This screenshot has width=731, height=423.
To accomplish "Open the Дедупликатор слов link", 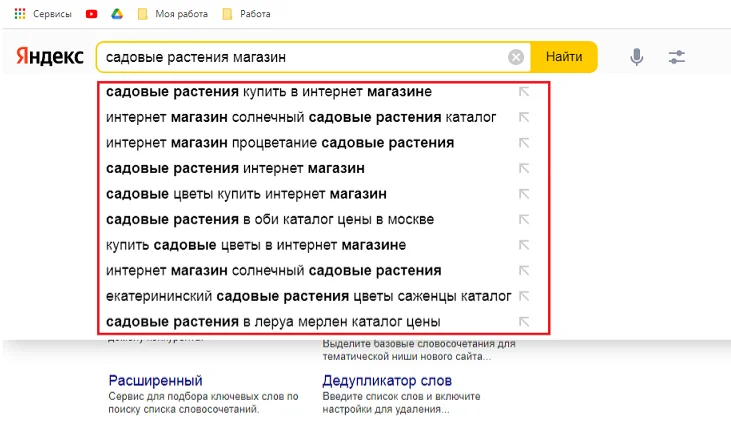I will point(387,381).
